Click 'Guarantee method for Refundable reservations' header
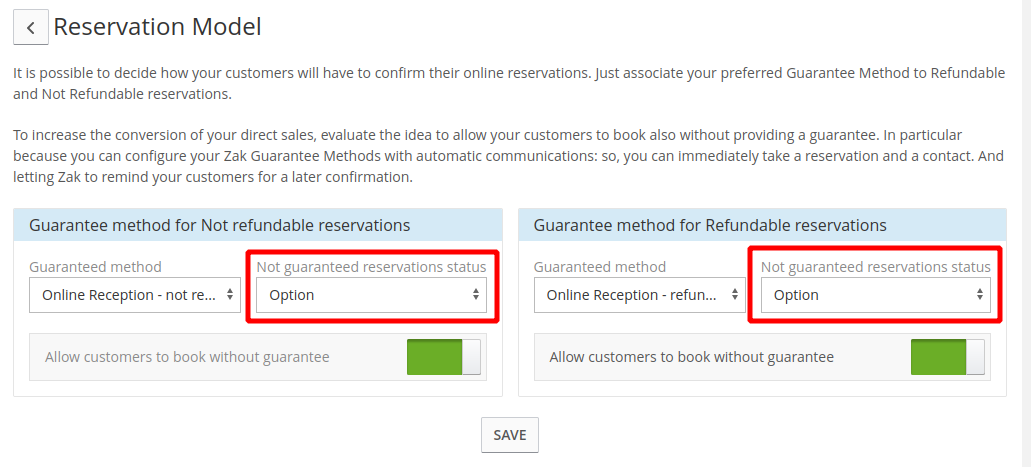 [x=709, y=225]
